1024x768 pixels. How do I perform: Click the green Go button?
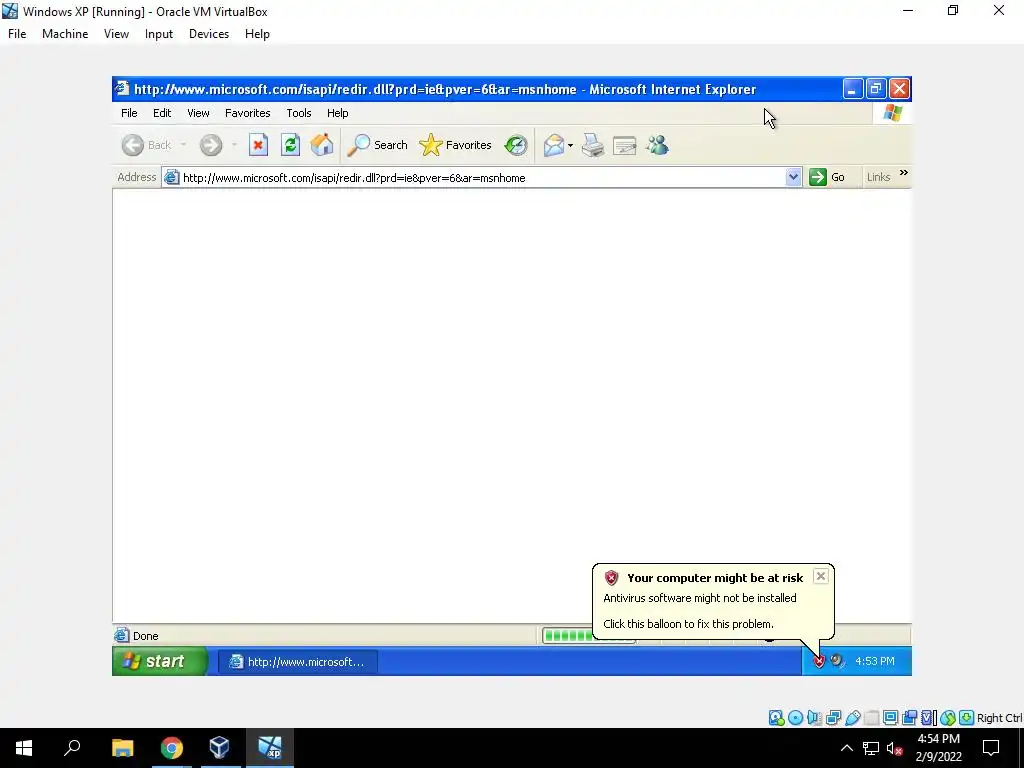click(827, 177)
